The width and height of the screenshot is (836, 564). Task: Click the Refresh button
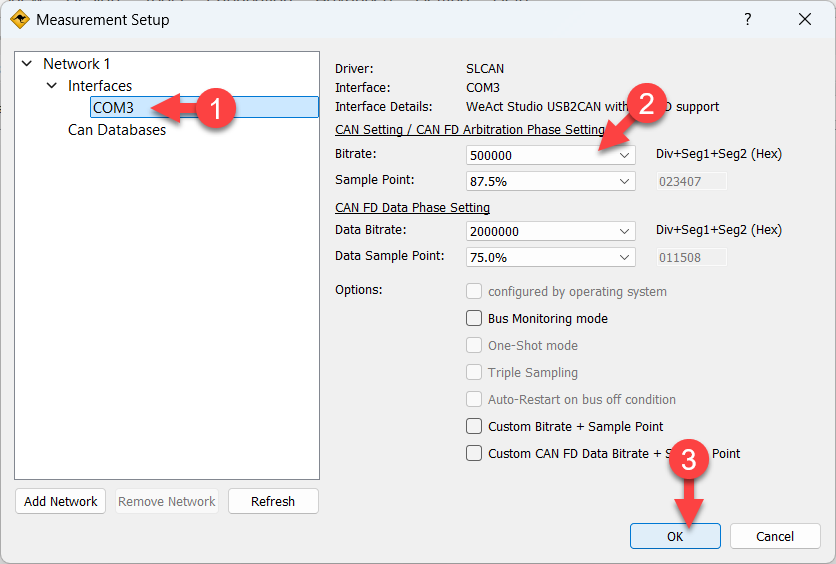[273, 502]
